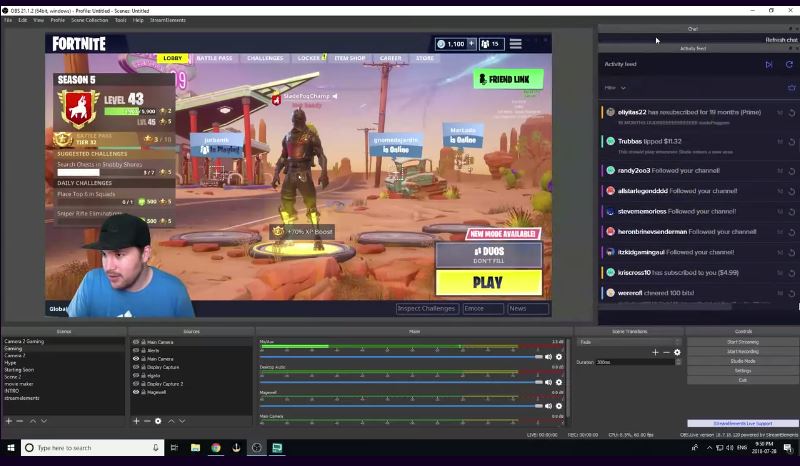
Task: Adjust the Magewell volume slider
Action: coord(402,406)
